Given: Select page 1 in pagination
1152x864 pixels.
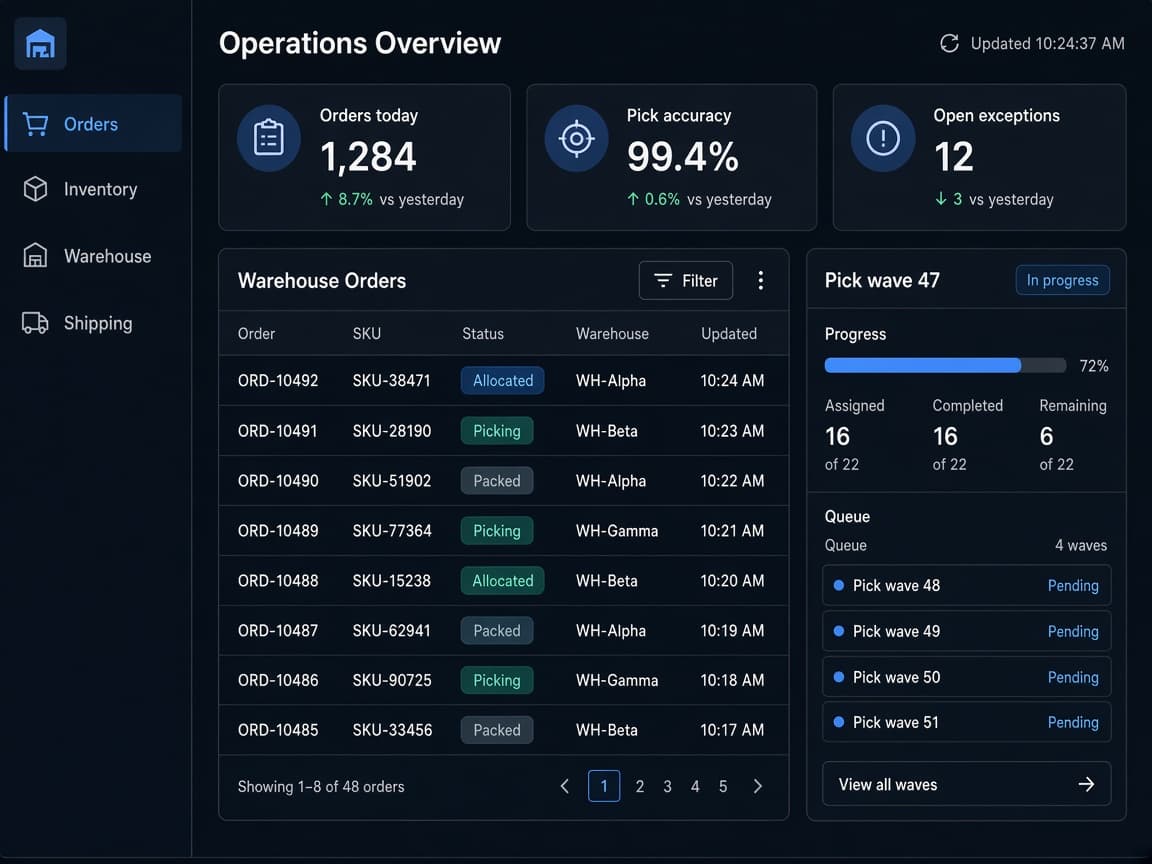Looking at the screenshot, I should click(x=604, y=786).
